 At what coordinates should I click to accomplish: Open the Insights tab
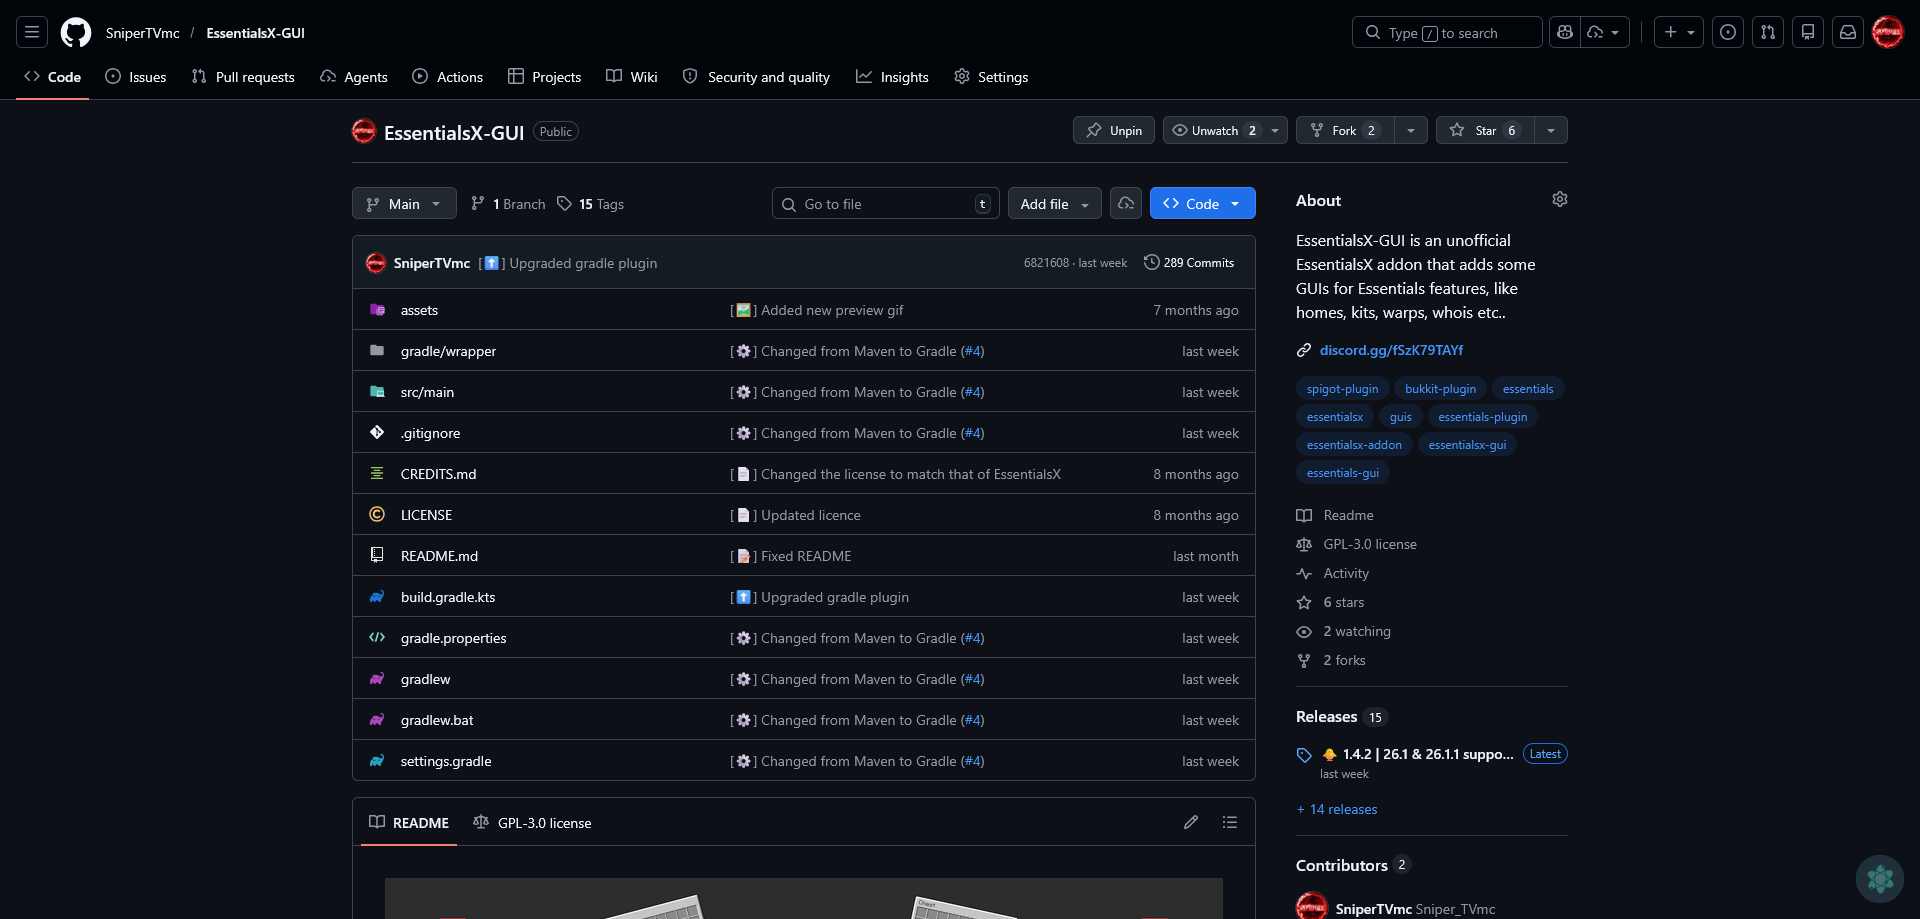(892, 77)
